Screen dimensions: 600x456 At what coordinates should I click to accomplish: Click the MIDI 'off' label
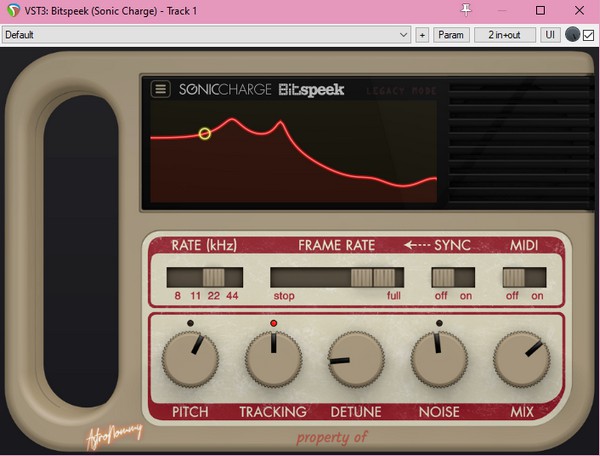tap(512, 296)
